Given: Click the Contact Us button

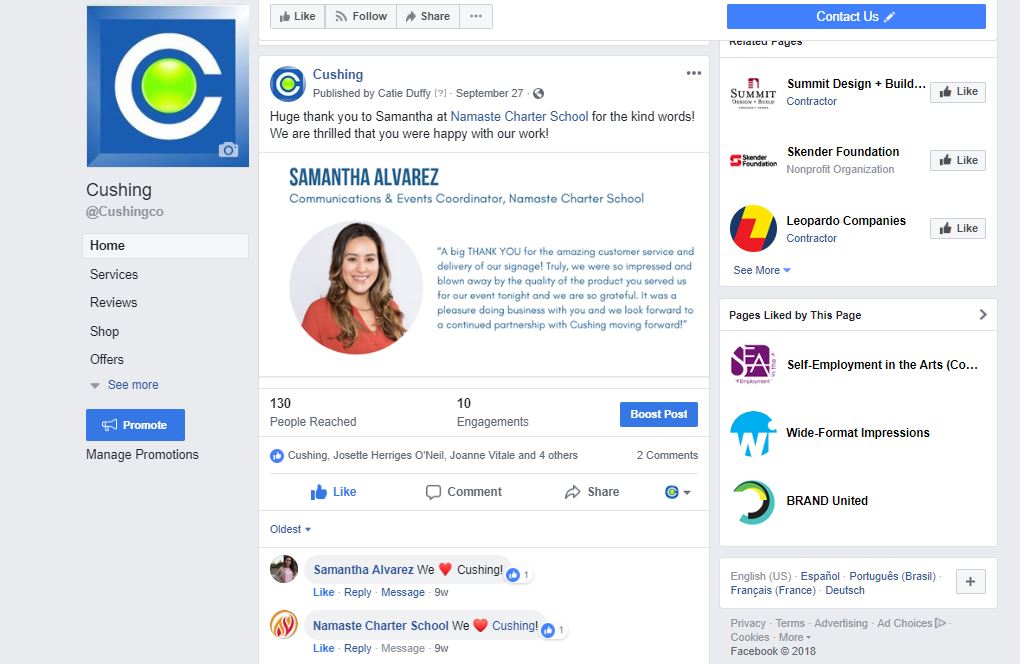Looking at the screenshot, I should [x=856, y=16].
